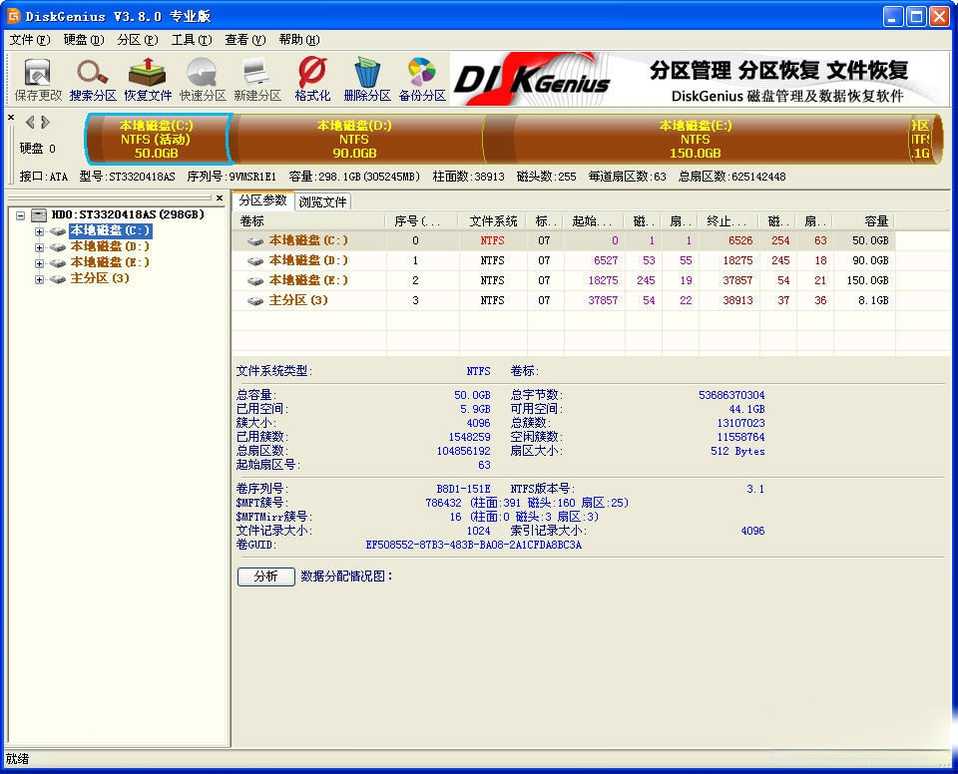Click the drive icon beside 本地磁盘(C:) in tree
The image size is (958, 774).
point(57,232)
